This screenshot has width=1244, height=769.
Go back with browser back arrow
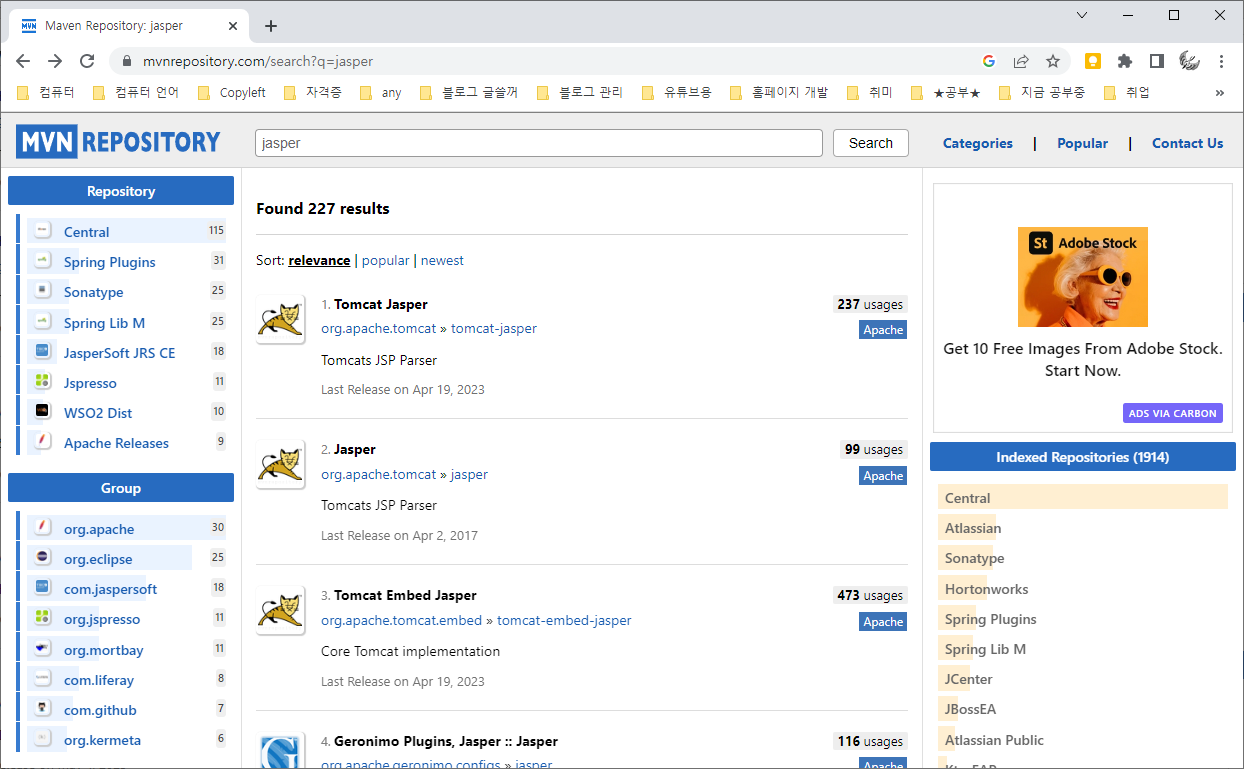click(x=23, y=61)
